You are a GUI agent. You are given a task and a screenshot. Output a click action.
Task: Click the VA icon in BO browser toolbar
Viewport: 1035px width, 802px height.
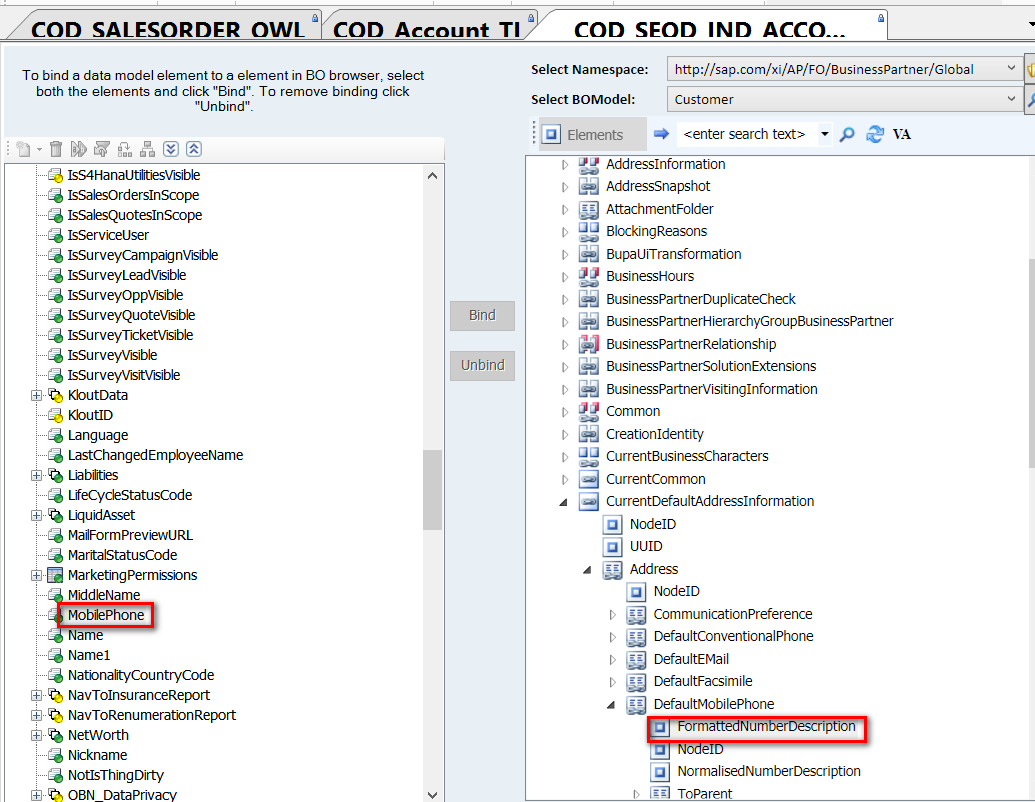tap(902, 134)
